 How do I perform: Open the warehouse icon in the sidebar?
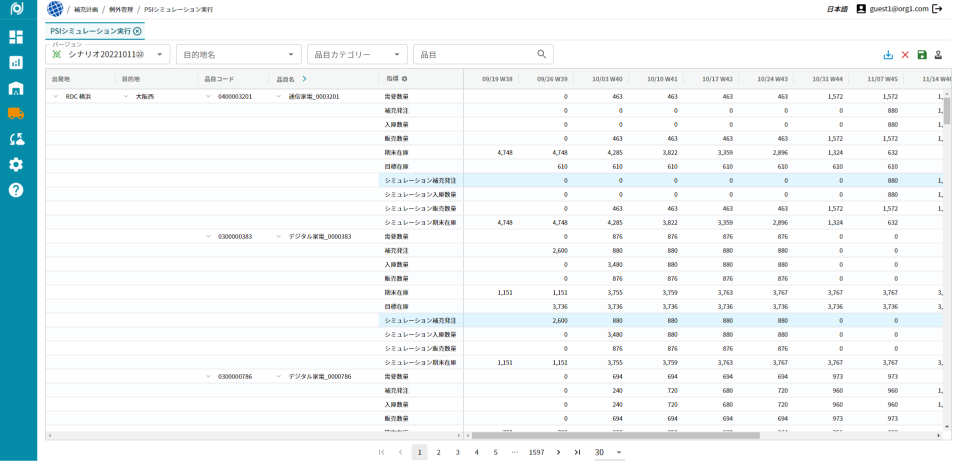point(16,88)
